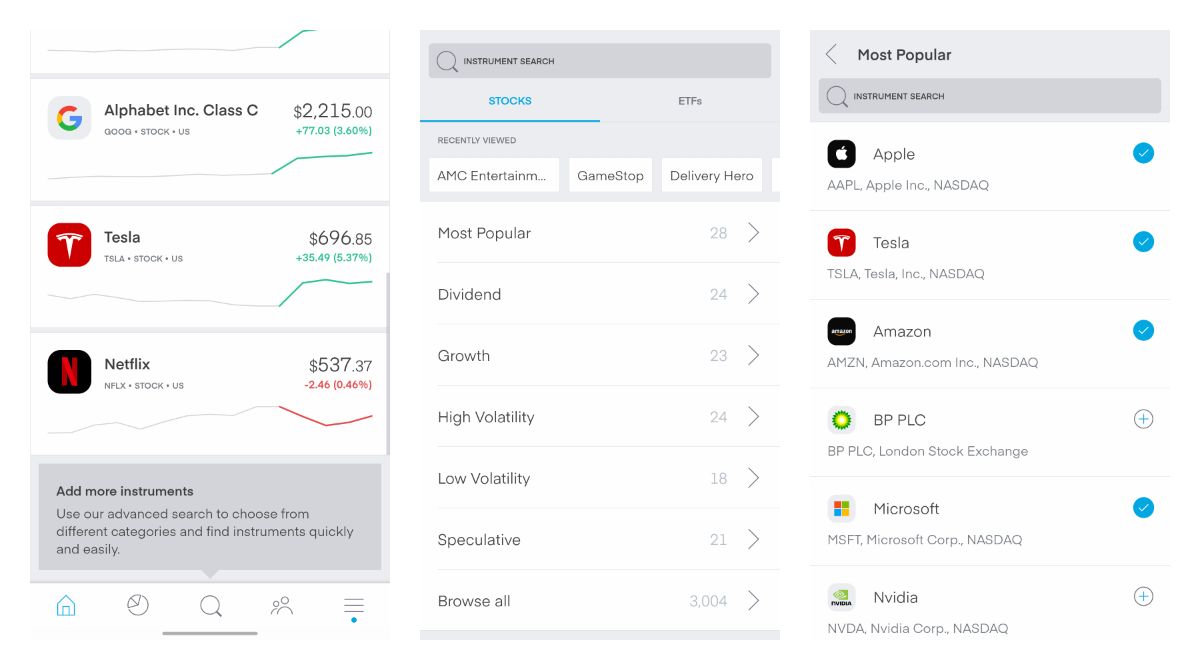Add BP PLC with the plus button
Image resolution: width=1200 pixels, height=670 pixels.
click(1143, 419)
